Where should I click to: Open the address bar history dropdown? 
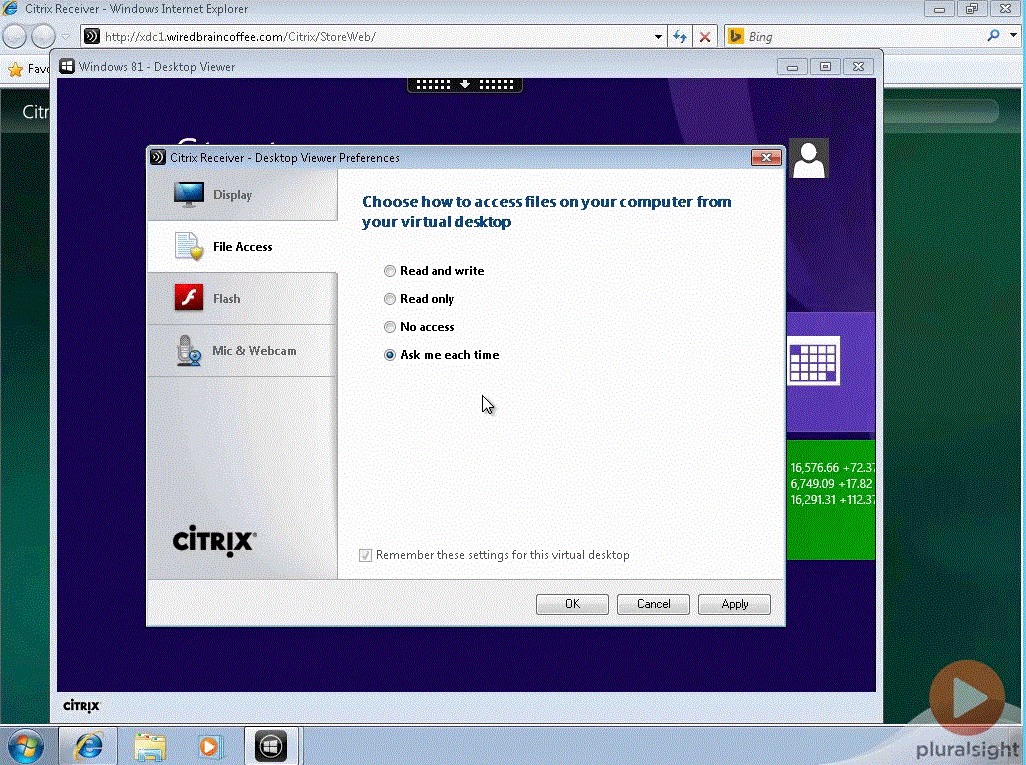[658, 37]
